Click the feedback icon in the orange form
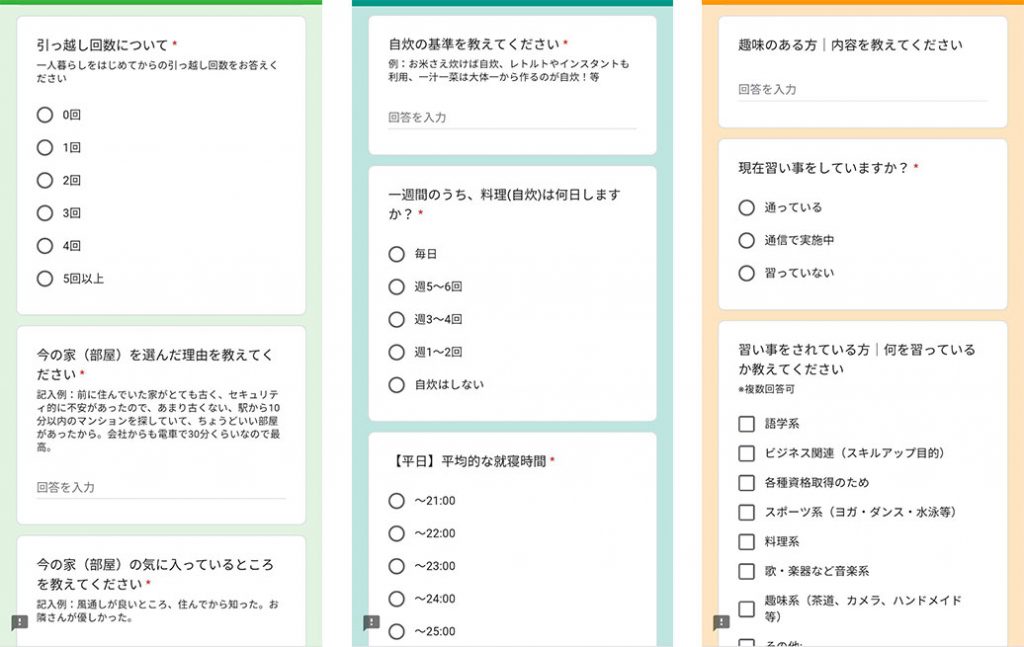The width and height of the screenshot is (1024, 647). coord(721,623)
